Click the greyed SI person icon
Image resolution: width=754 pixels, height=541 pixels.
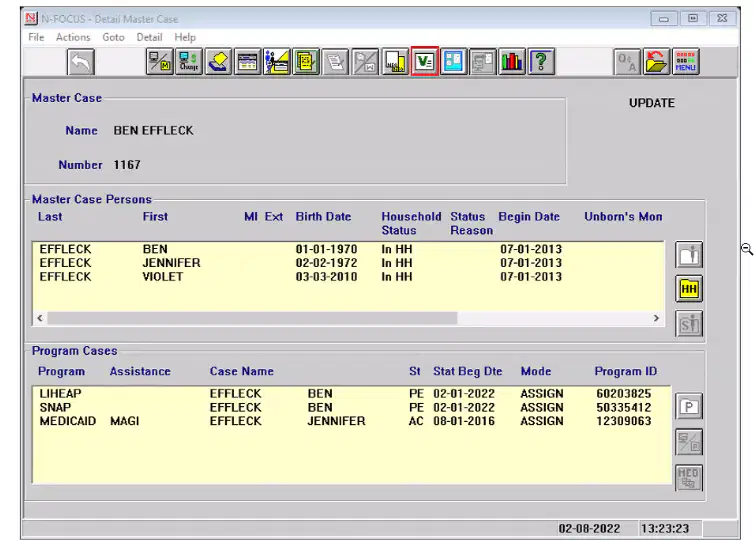(689, 324)
